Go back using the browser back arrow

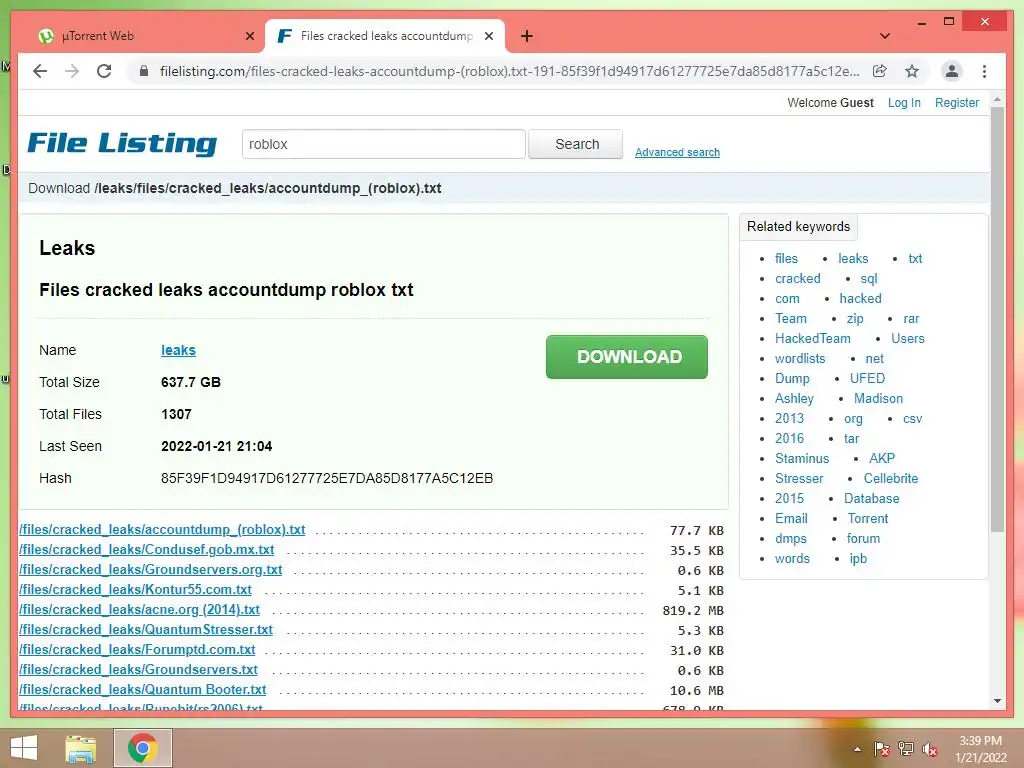pos(40,71)
